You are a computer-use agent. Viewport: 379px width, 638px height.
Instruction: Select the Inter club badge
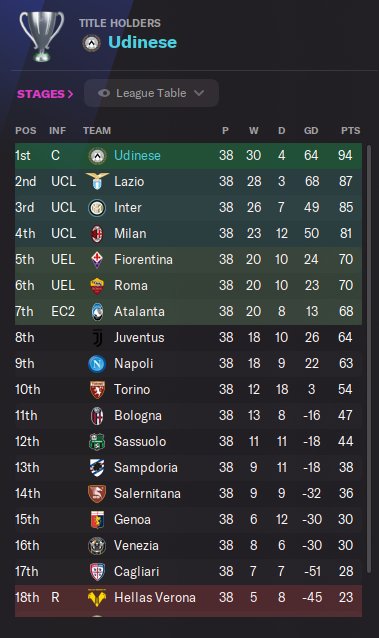tap(97, 208)
